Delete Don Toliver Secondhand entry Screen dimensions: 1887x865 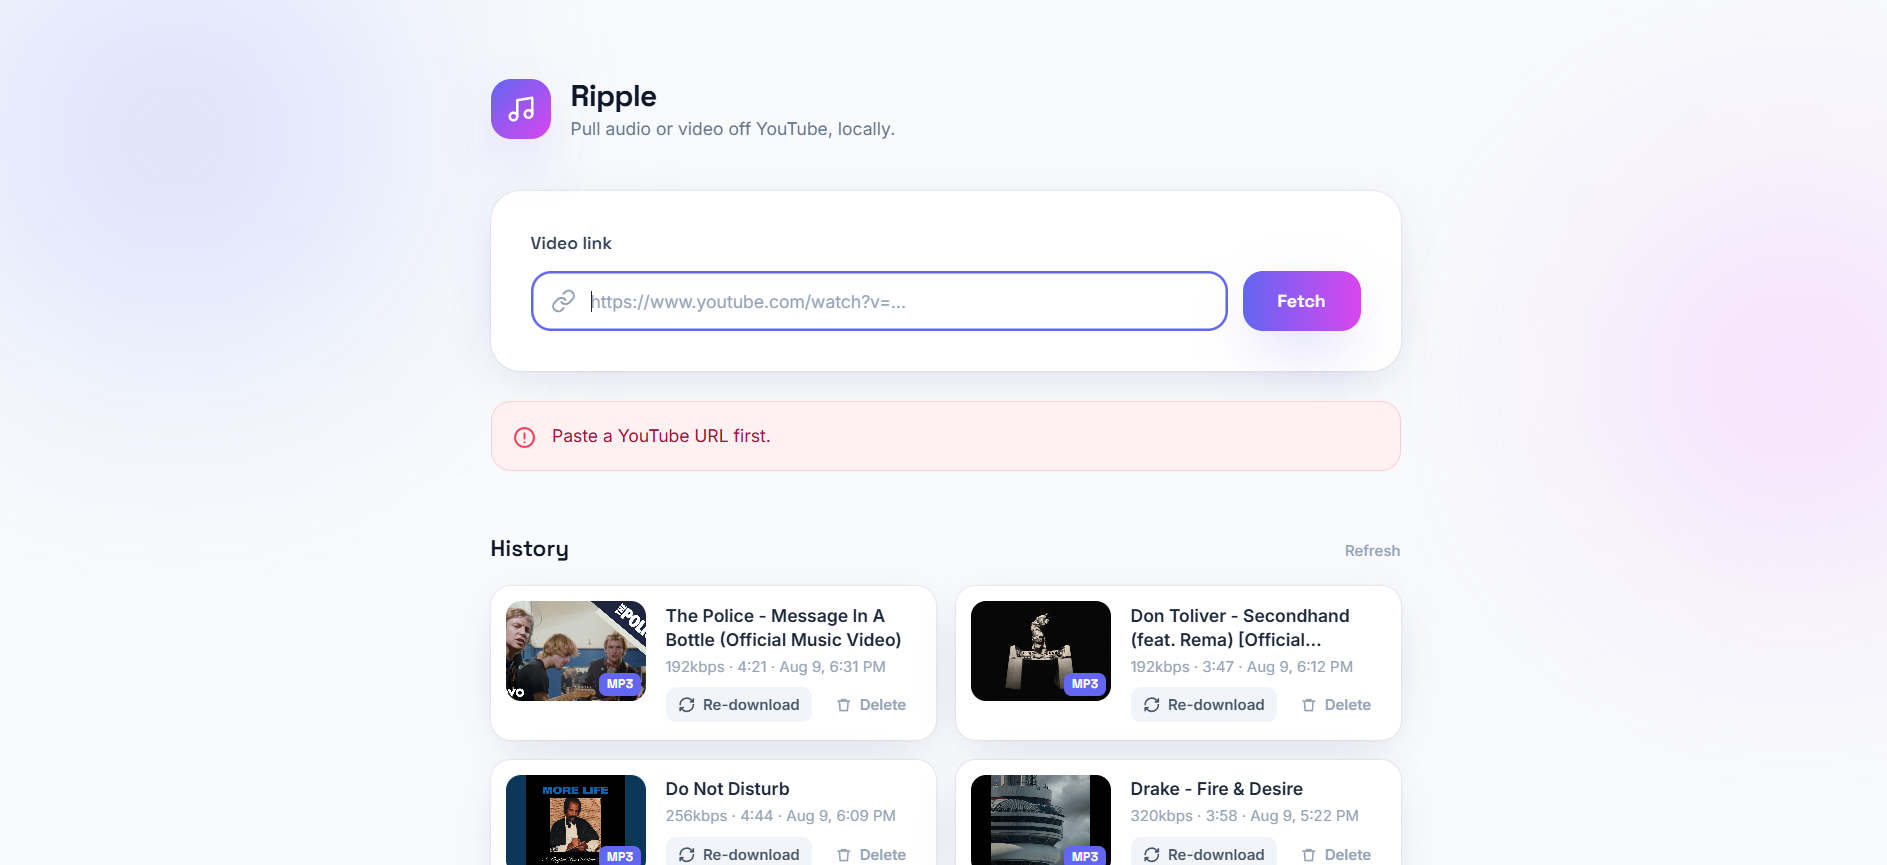(1336, 705)
